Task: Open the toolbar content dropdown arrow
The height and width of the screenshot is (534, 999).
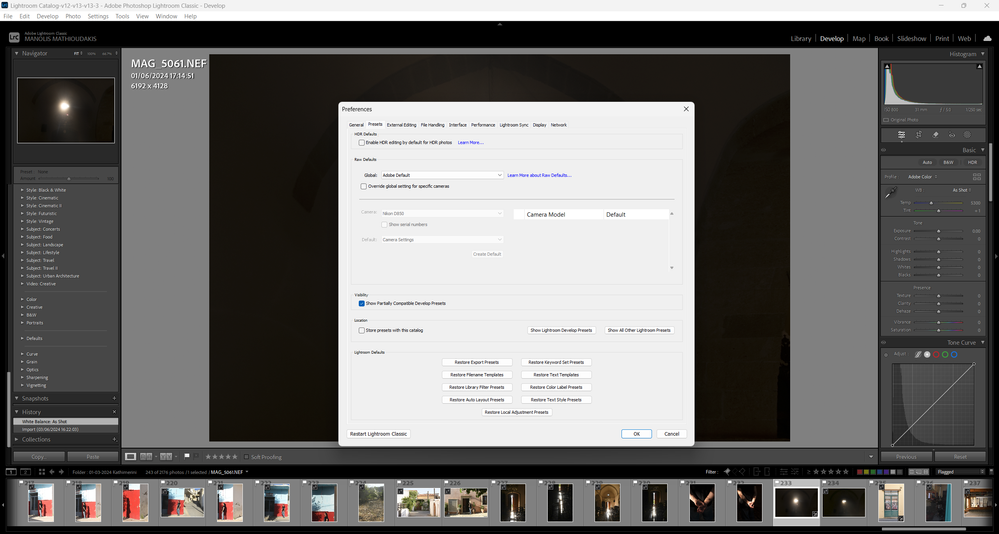Action: 871,456
